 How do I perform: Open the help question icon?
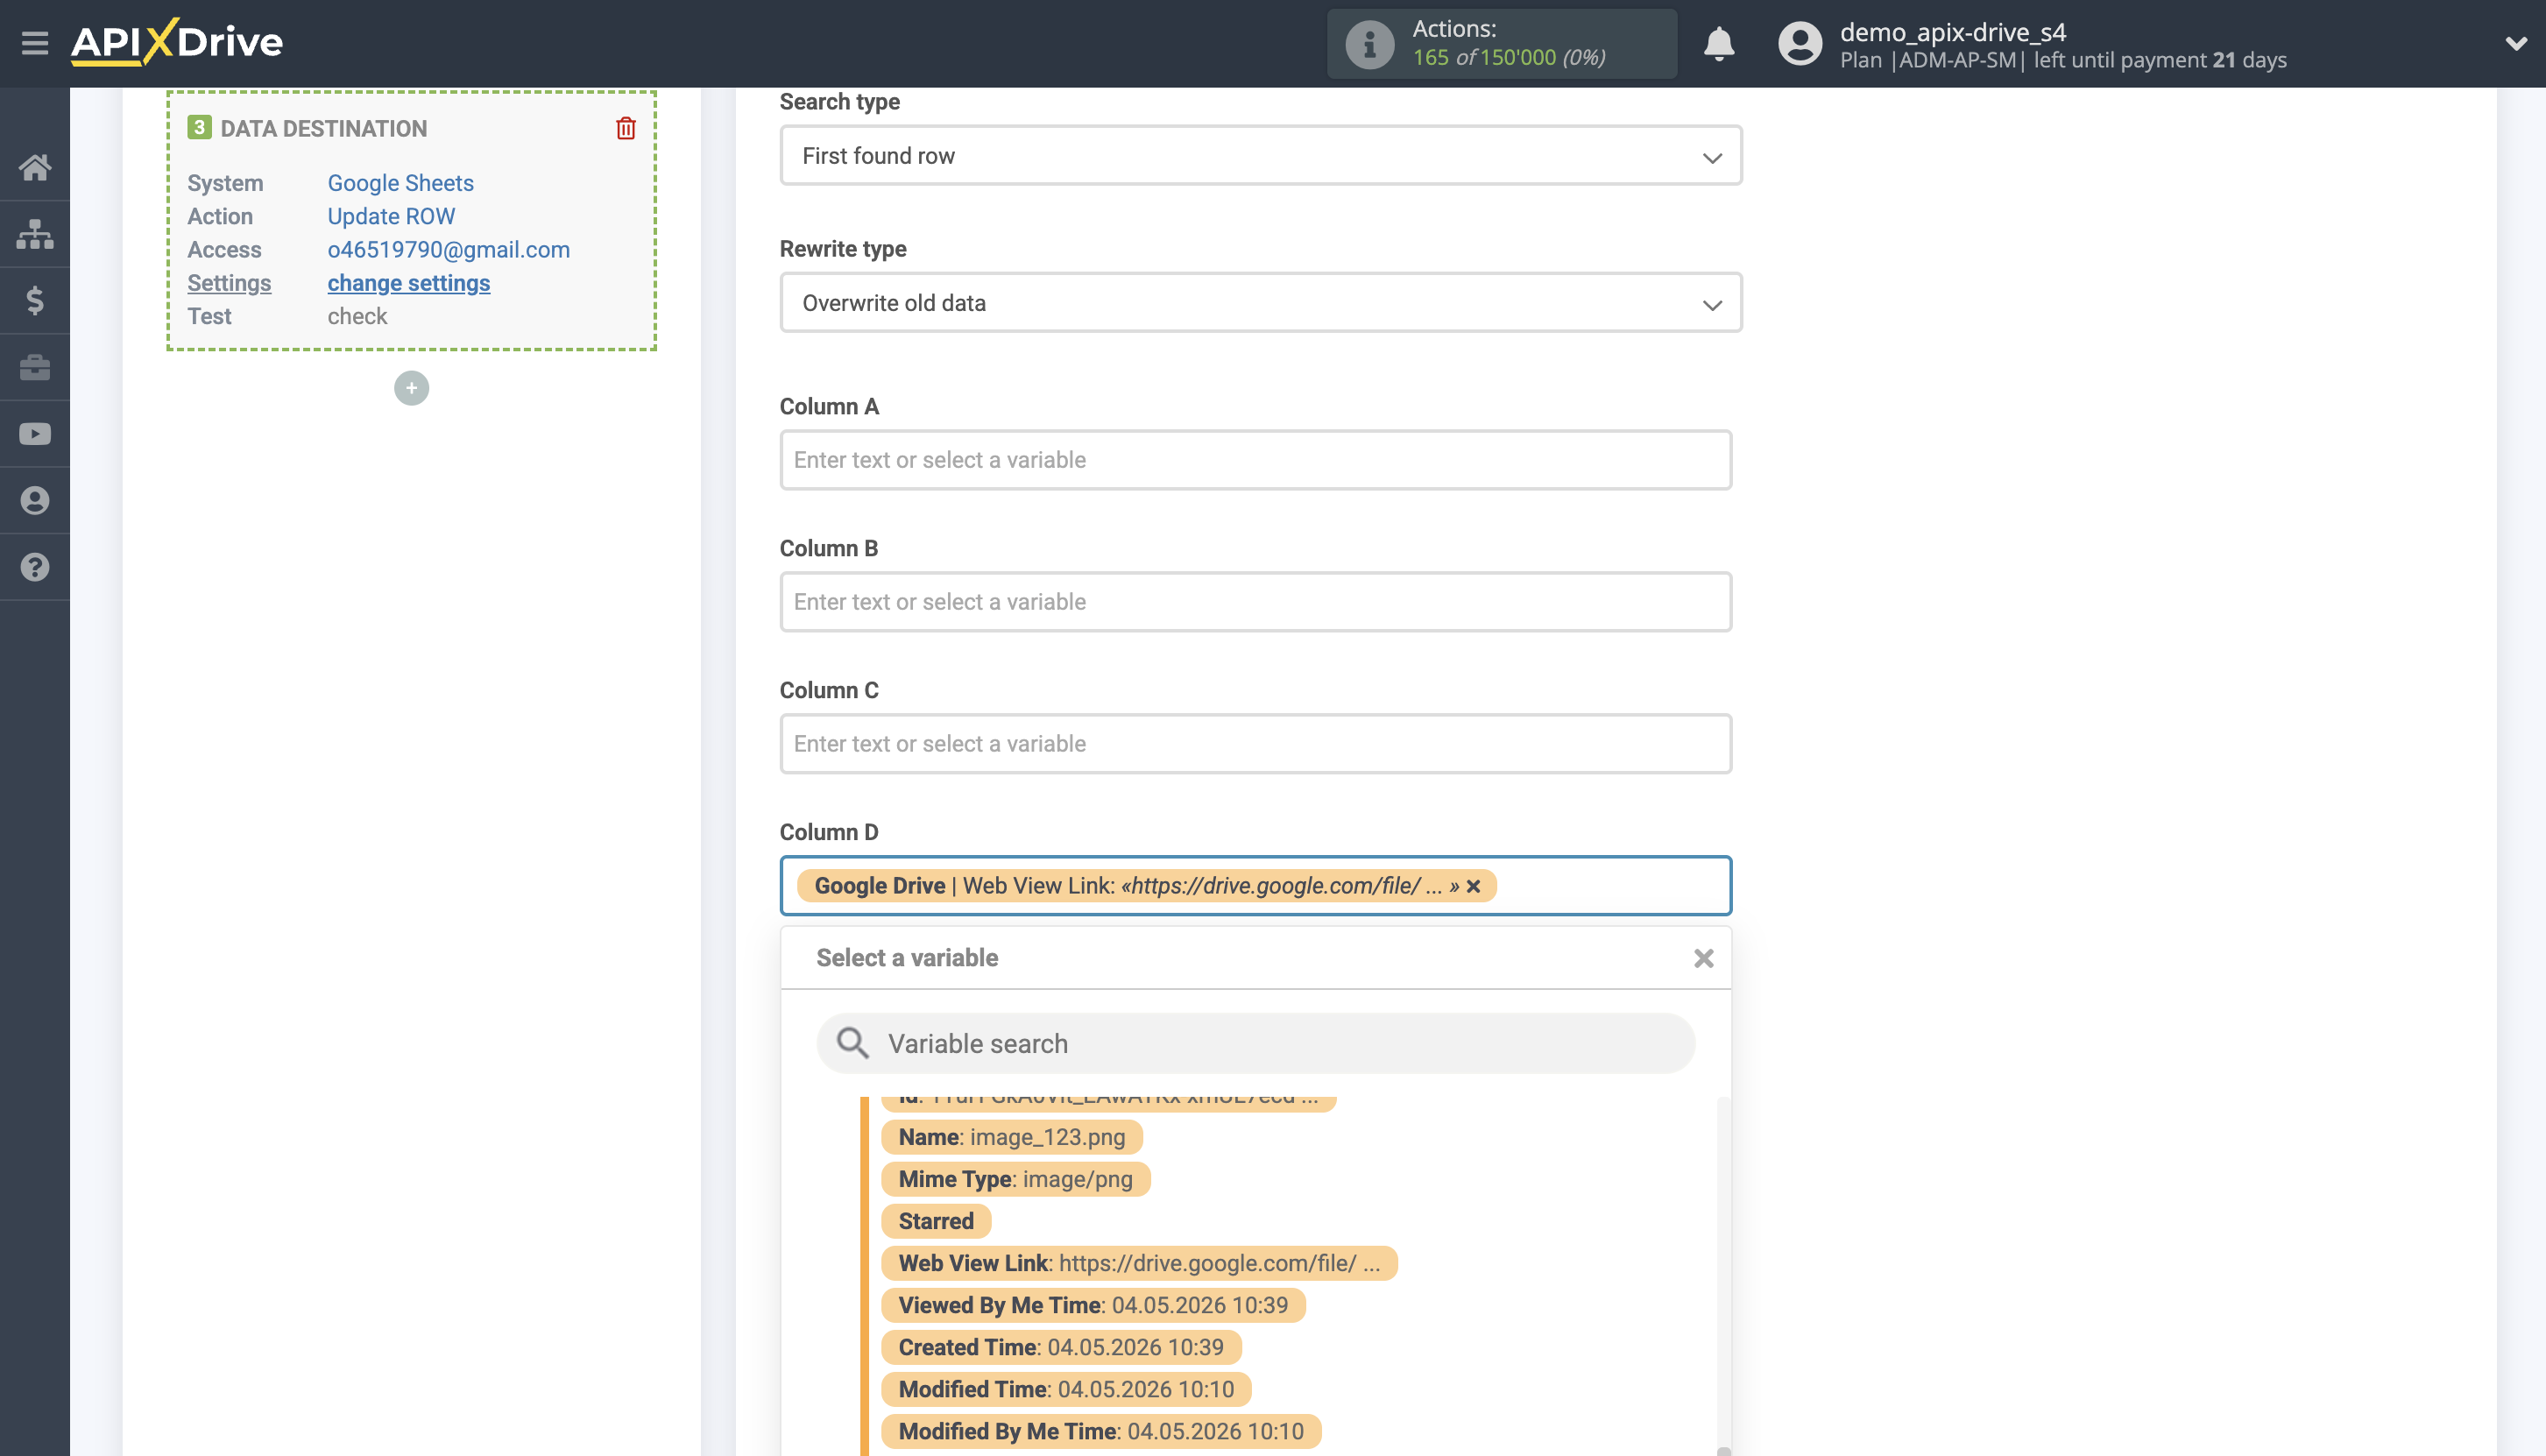[35, 567]
